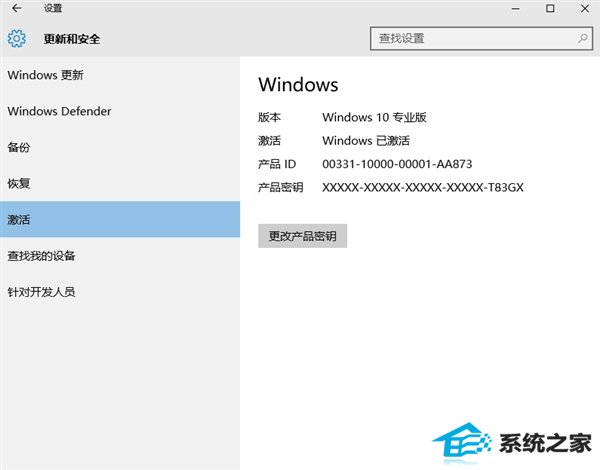600x470 pixels.
Task: Click the Windows 已激活 status text
Action: point(366,140)
